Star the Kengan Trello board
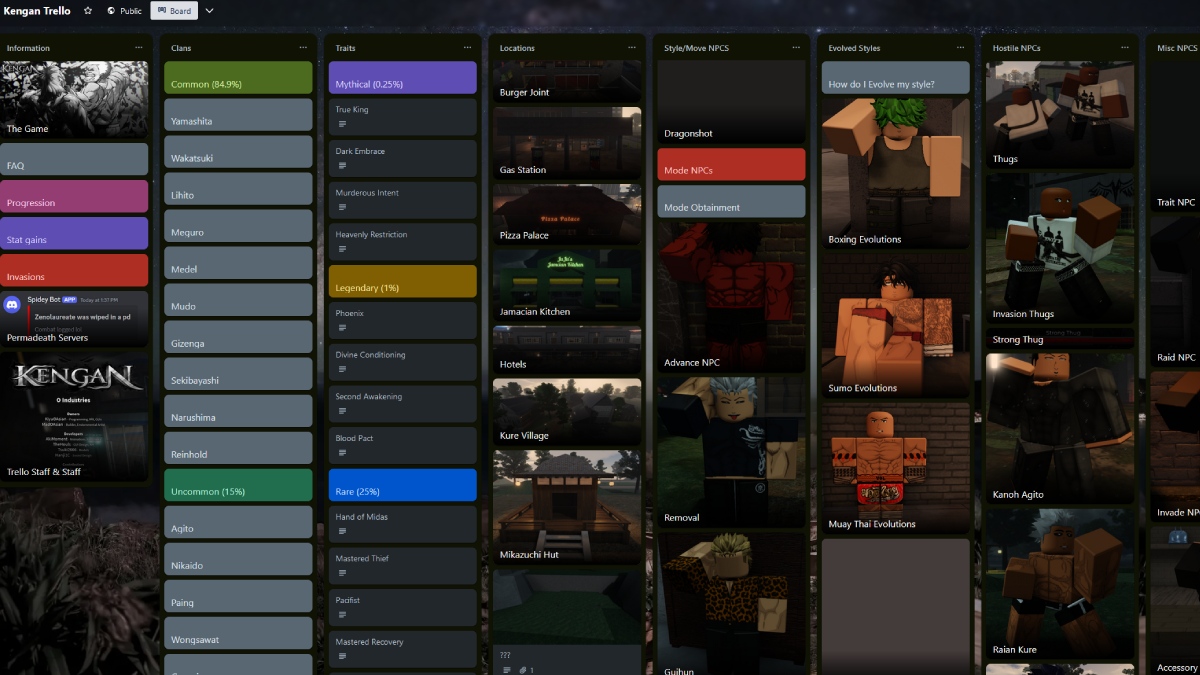 click(88, 11)
